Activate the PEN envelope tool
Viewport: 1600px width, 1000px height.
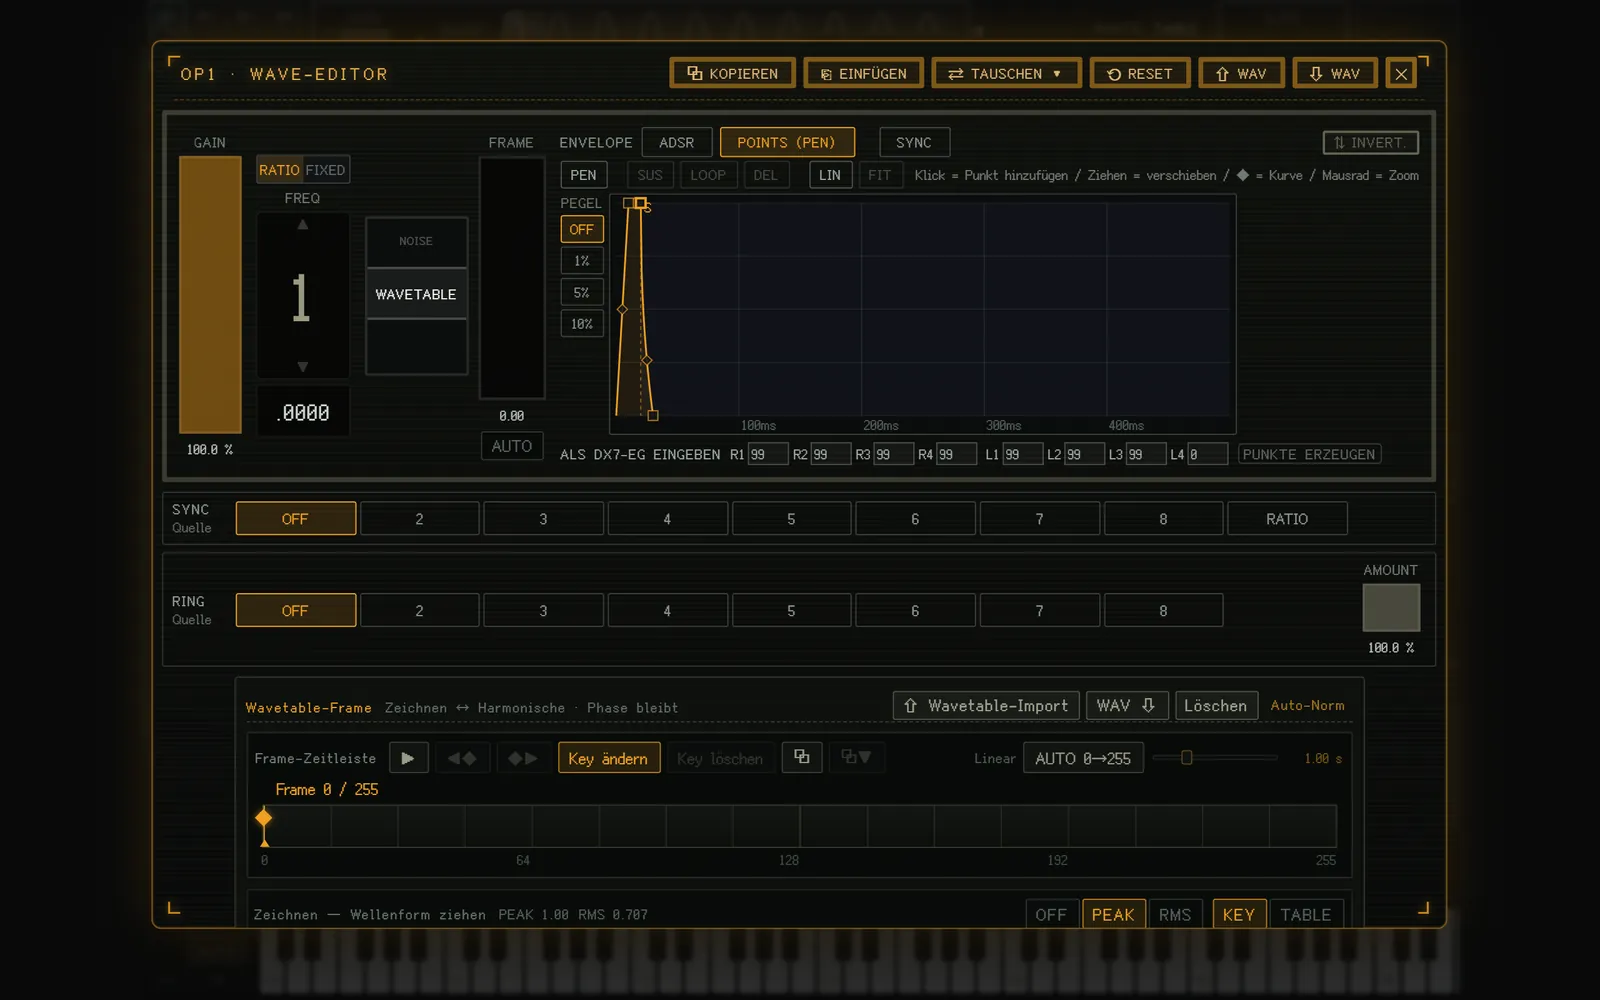(x=583, y=175)
